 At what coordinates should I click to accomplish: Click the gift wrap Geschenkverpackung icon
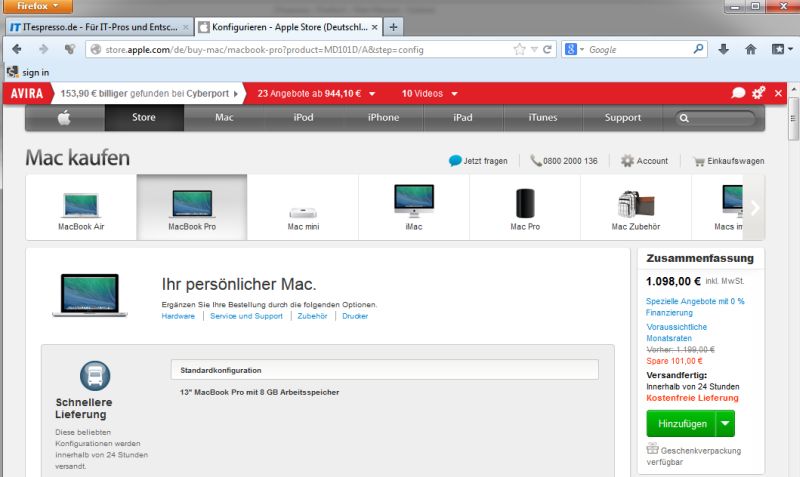(x=652, y=449)
